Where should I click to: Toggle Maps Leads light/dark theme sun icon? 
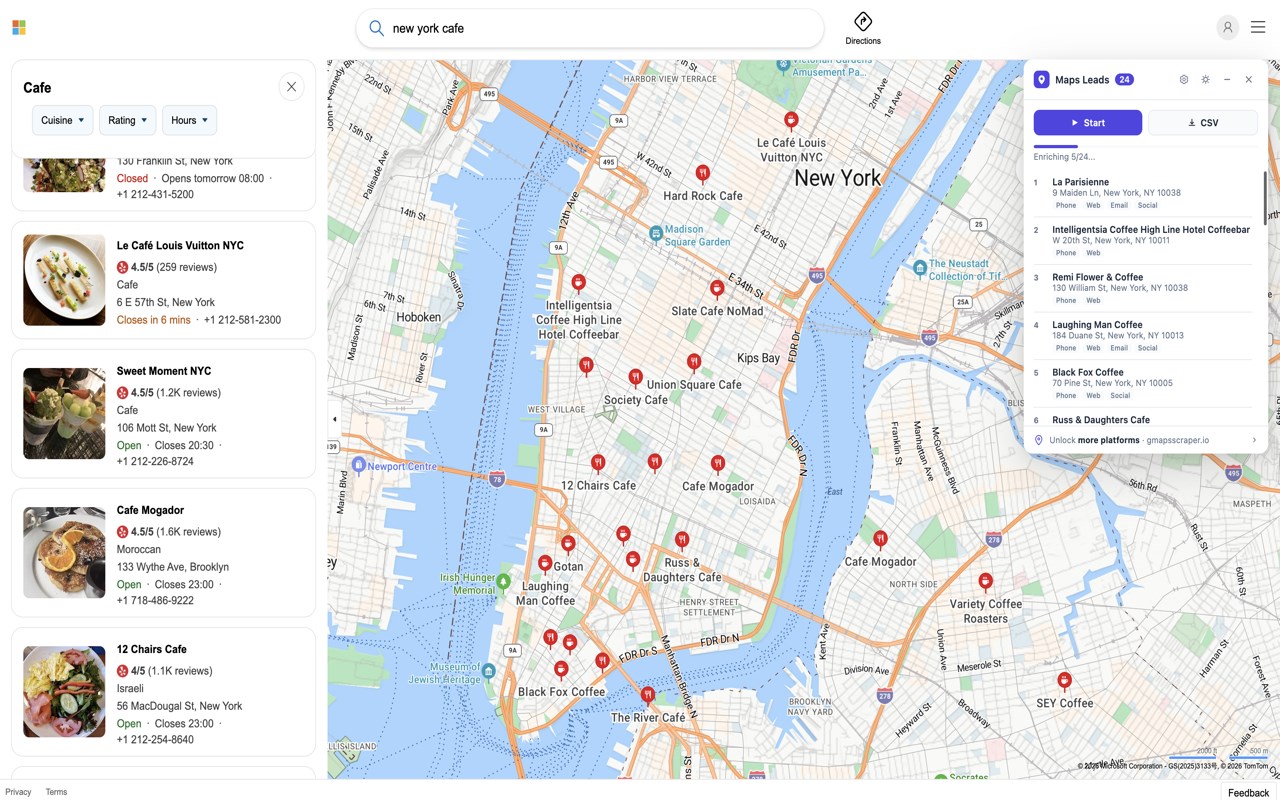pyautogui.click(x=1206, y=80)
